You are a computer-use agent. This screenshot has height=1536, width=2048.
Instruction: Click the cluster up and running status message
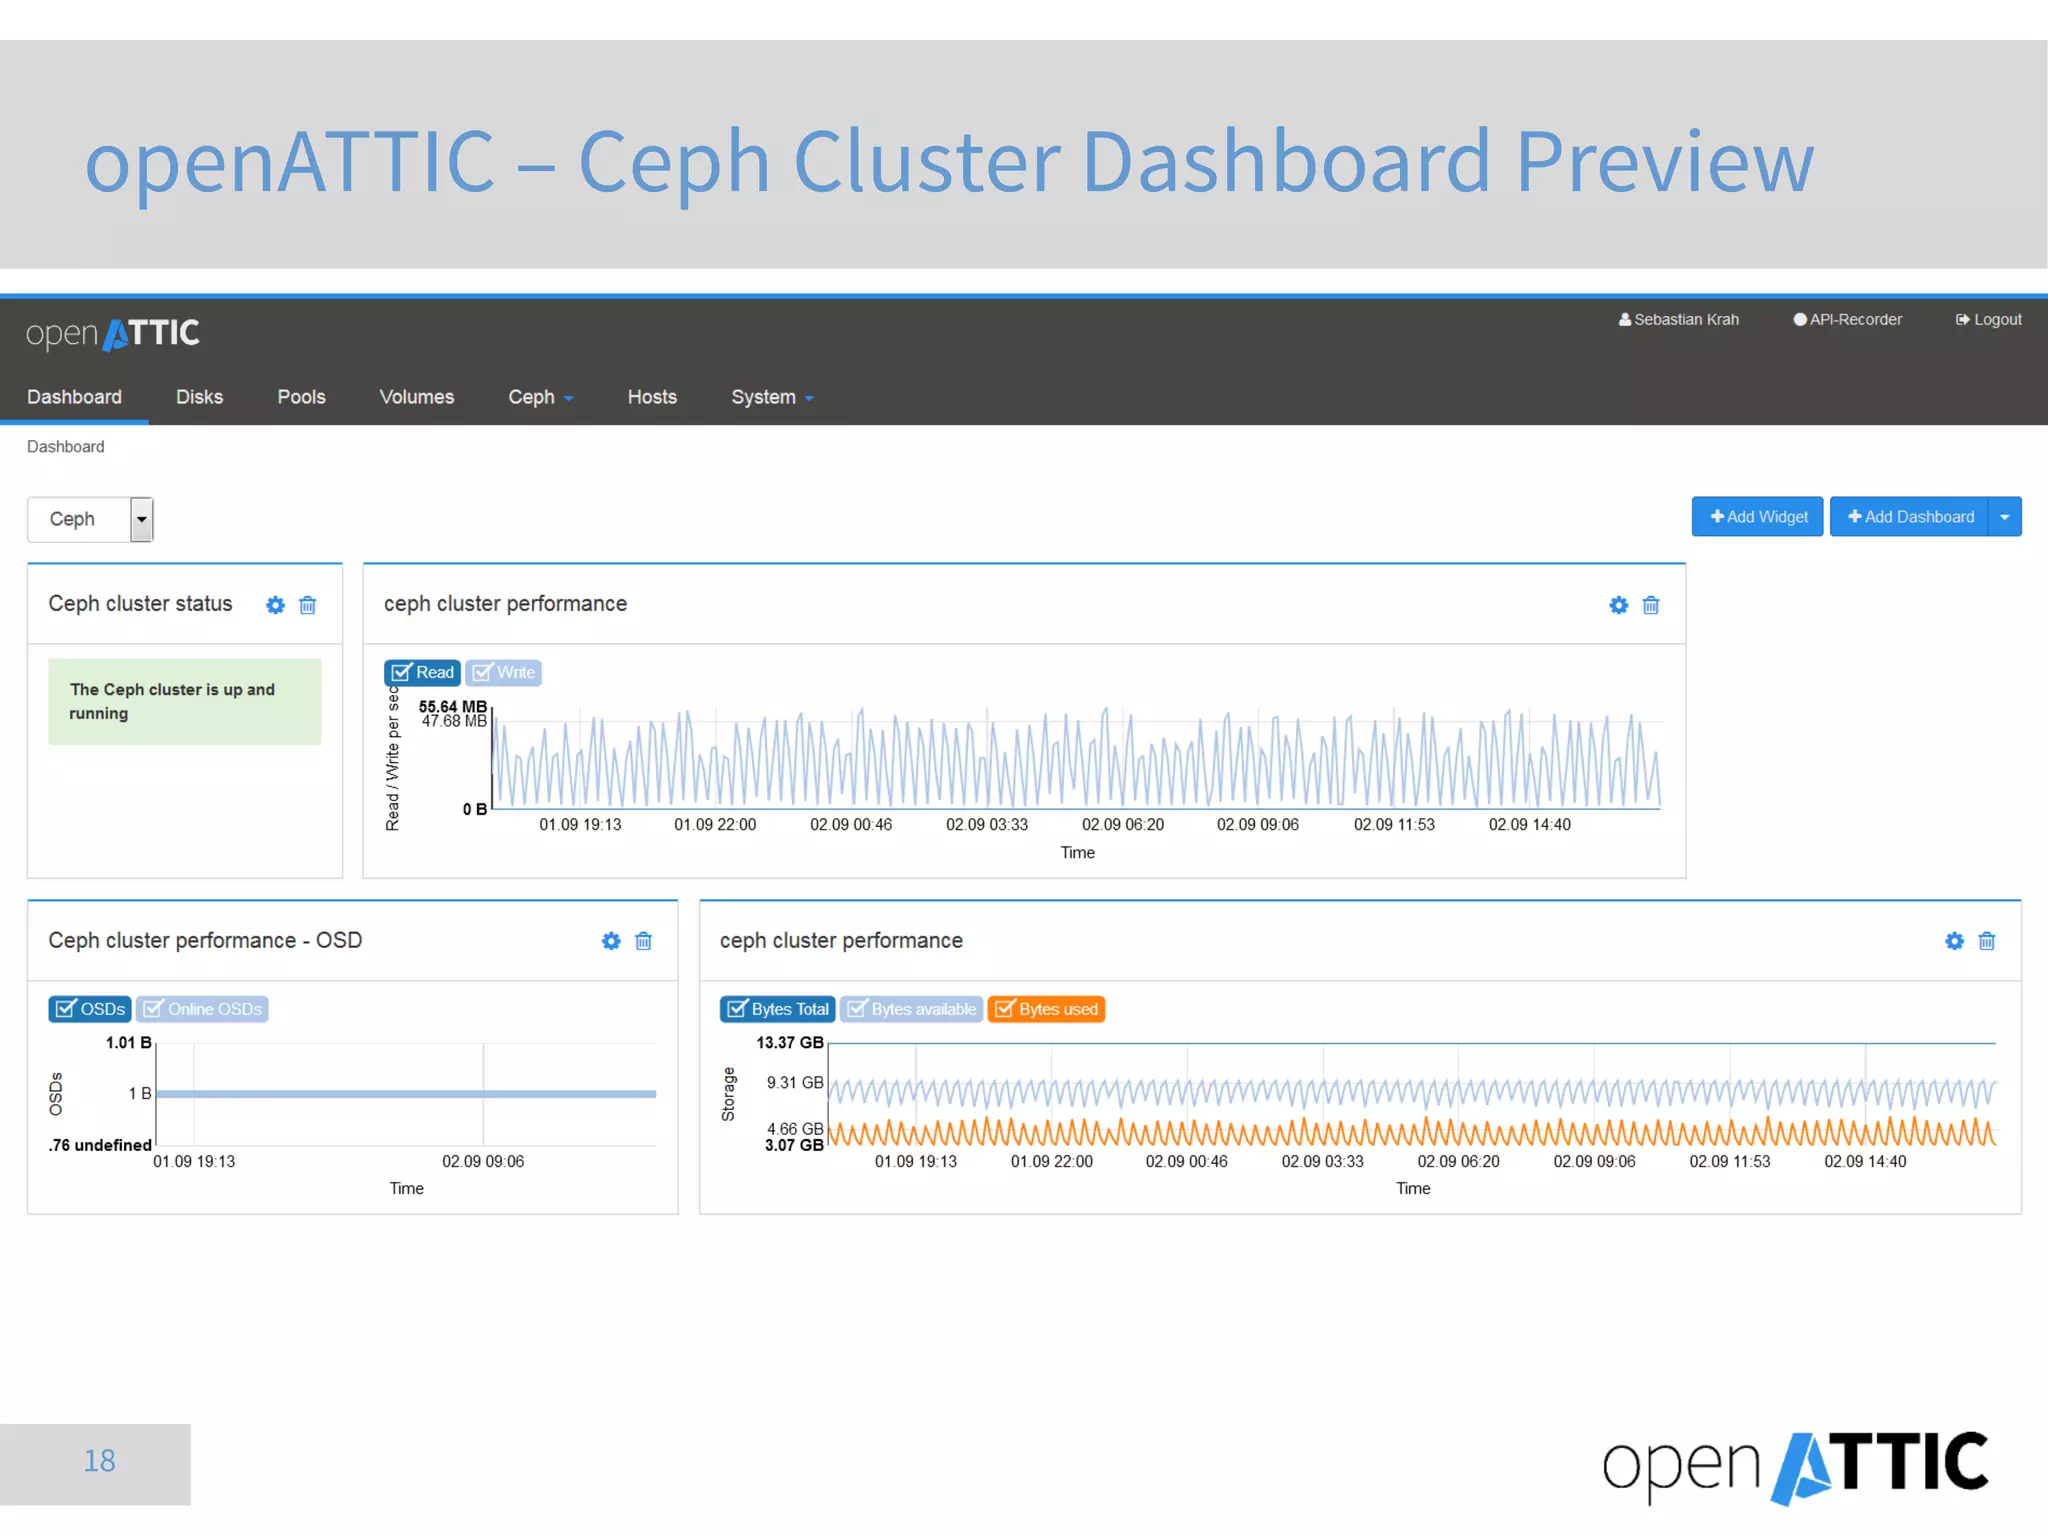click(x=185, y=701)
